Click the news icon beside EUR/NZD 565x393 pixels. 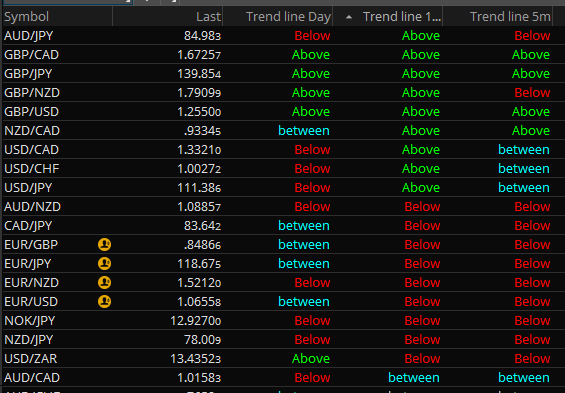click(104, 282)
